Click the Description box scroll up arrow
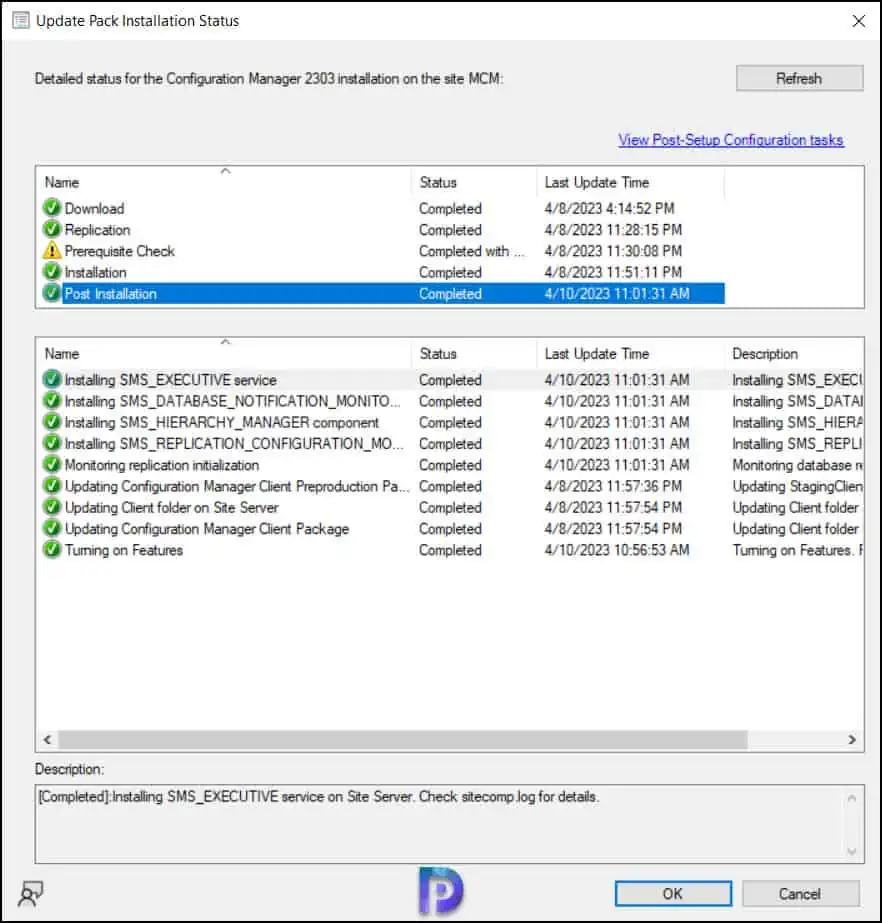Screen dimensions: 882x923 coord(851,798)
